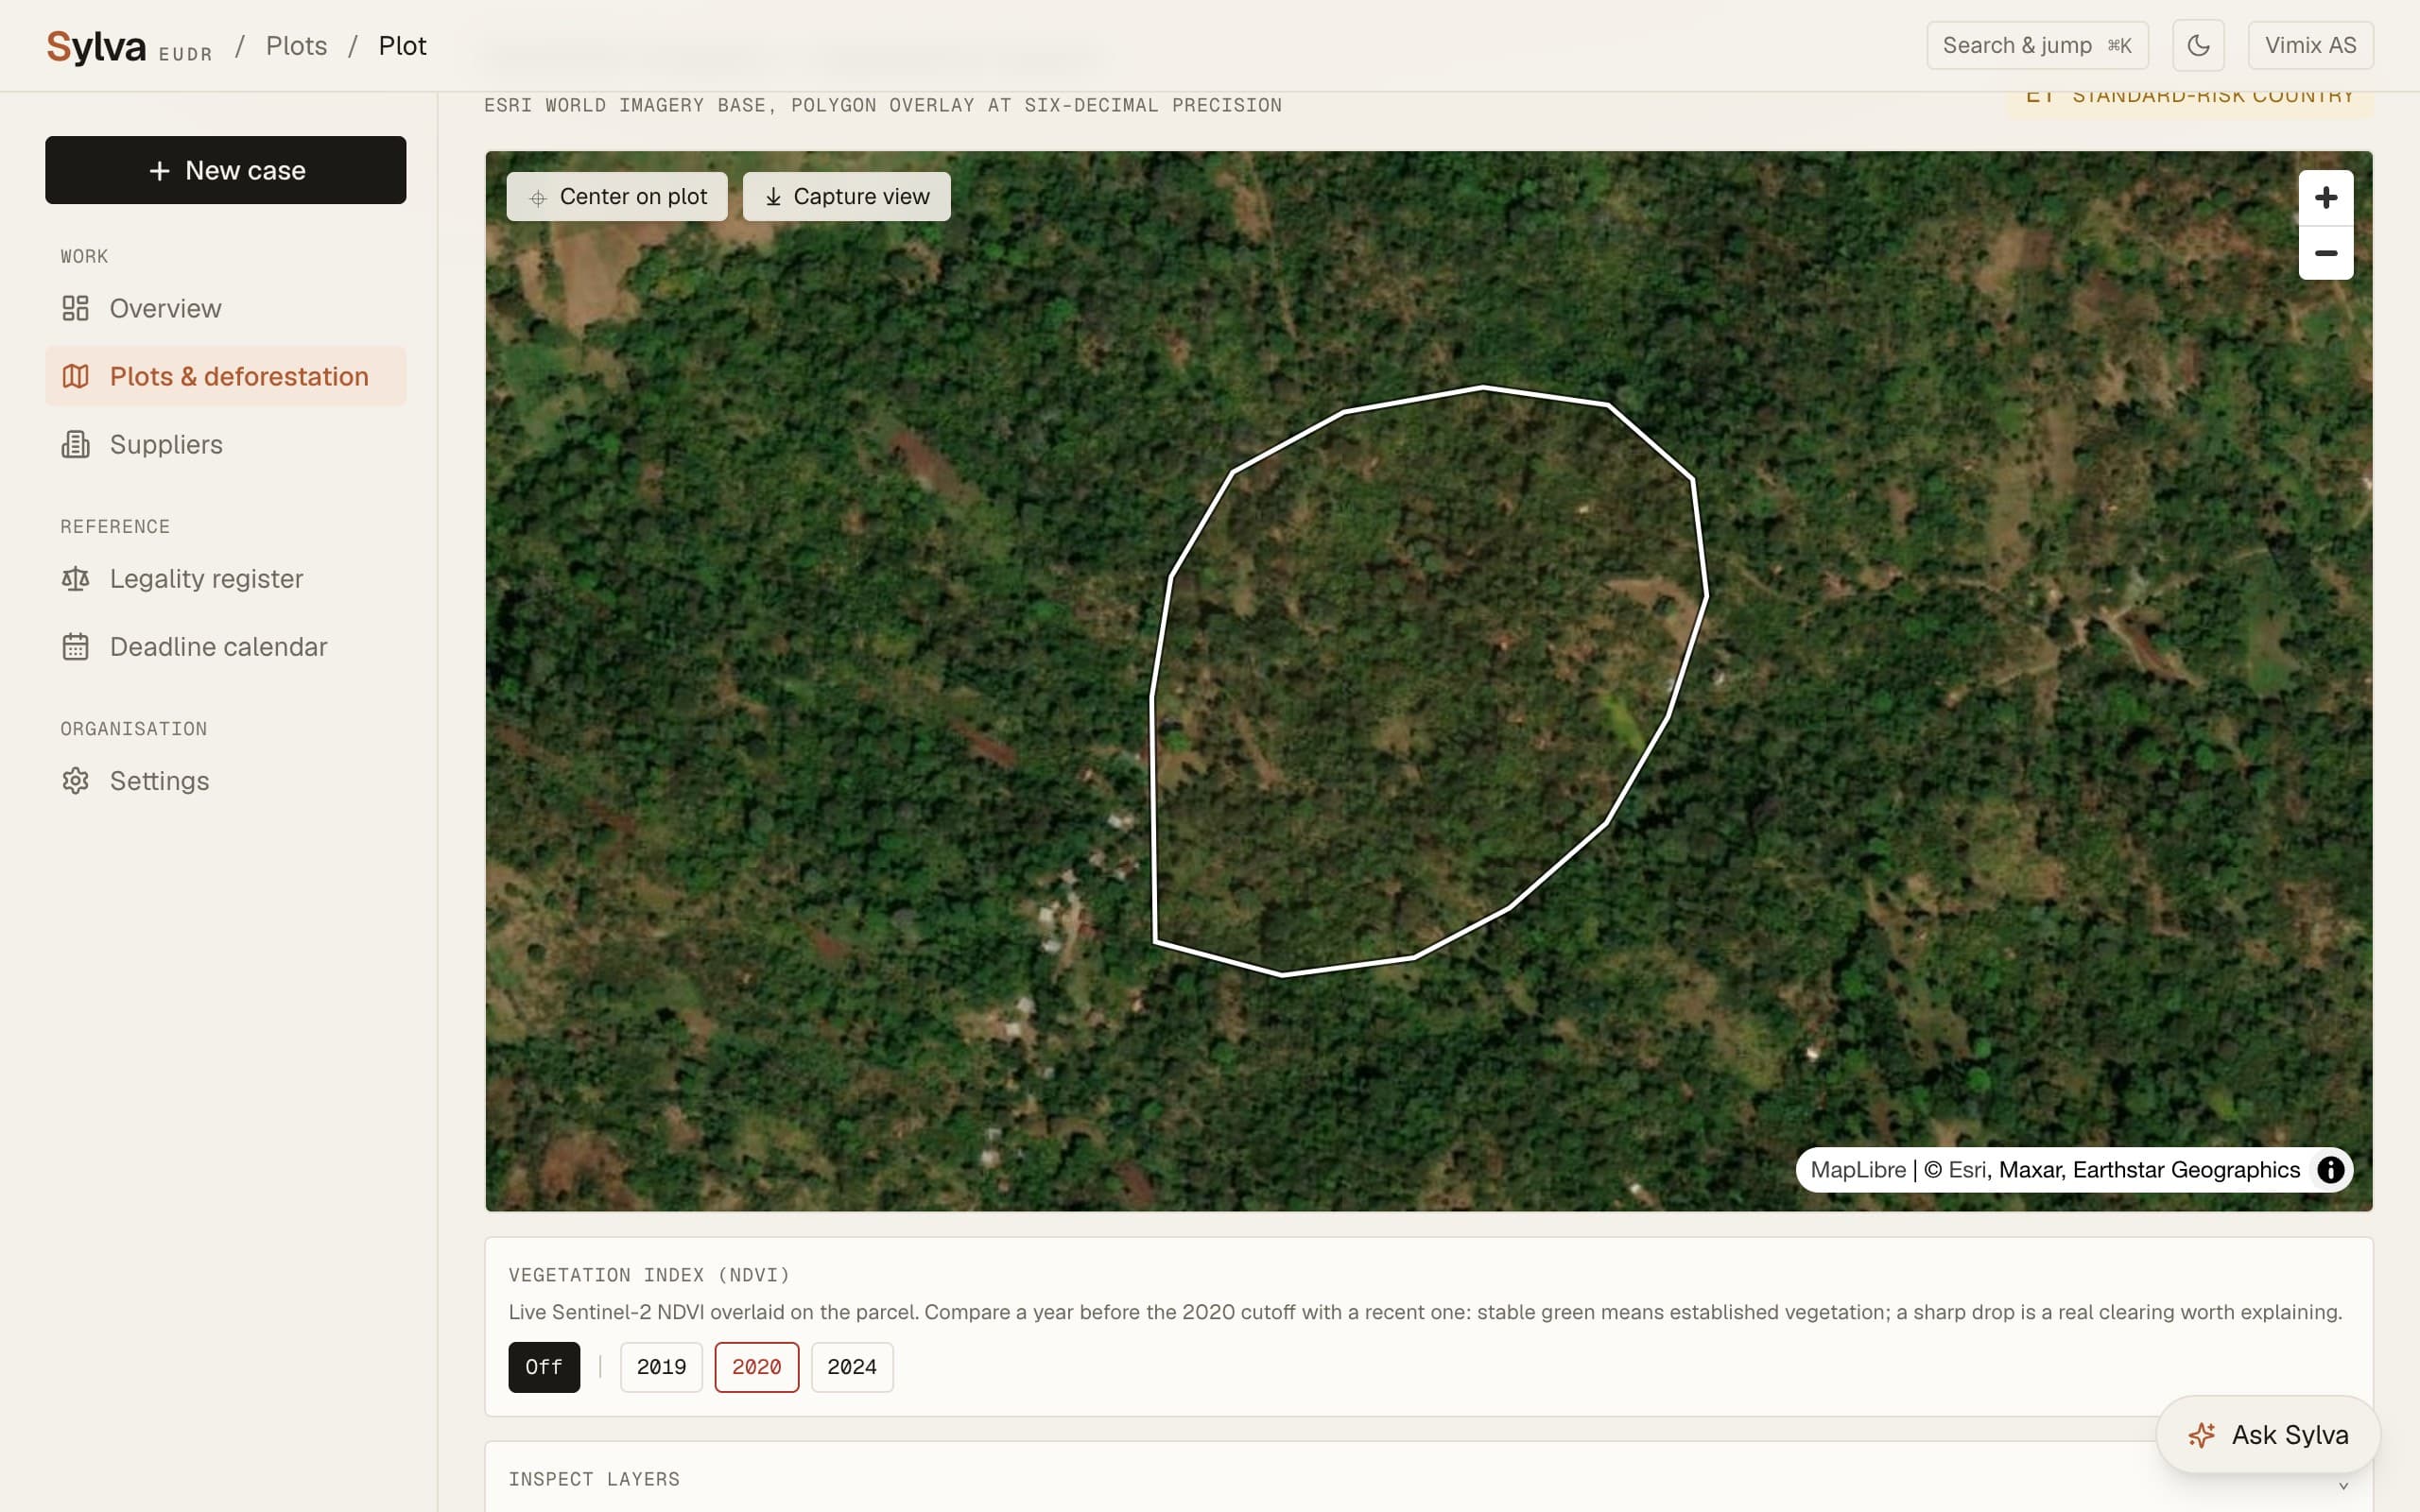Open the Esri attribution link
Screen dimensions: 2420x1512
pyautogui.click(x=1969, y=1170)
